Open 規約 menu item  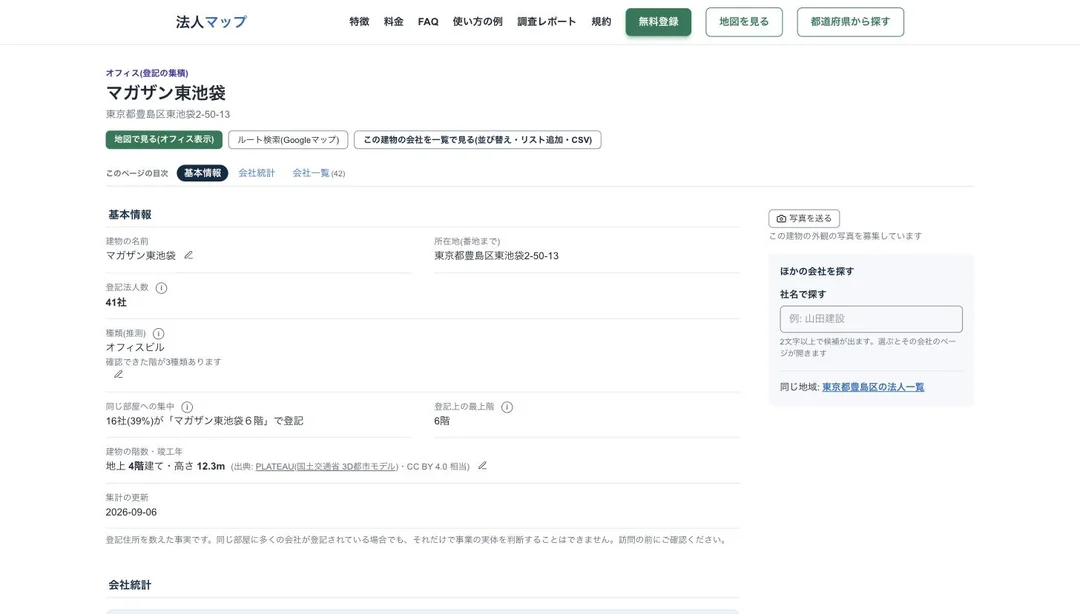[601, 22]
